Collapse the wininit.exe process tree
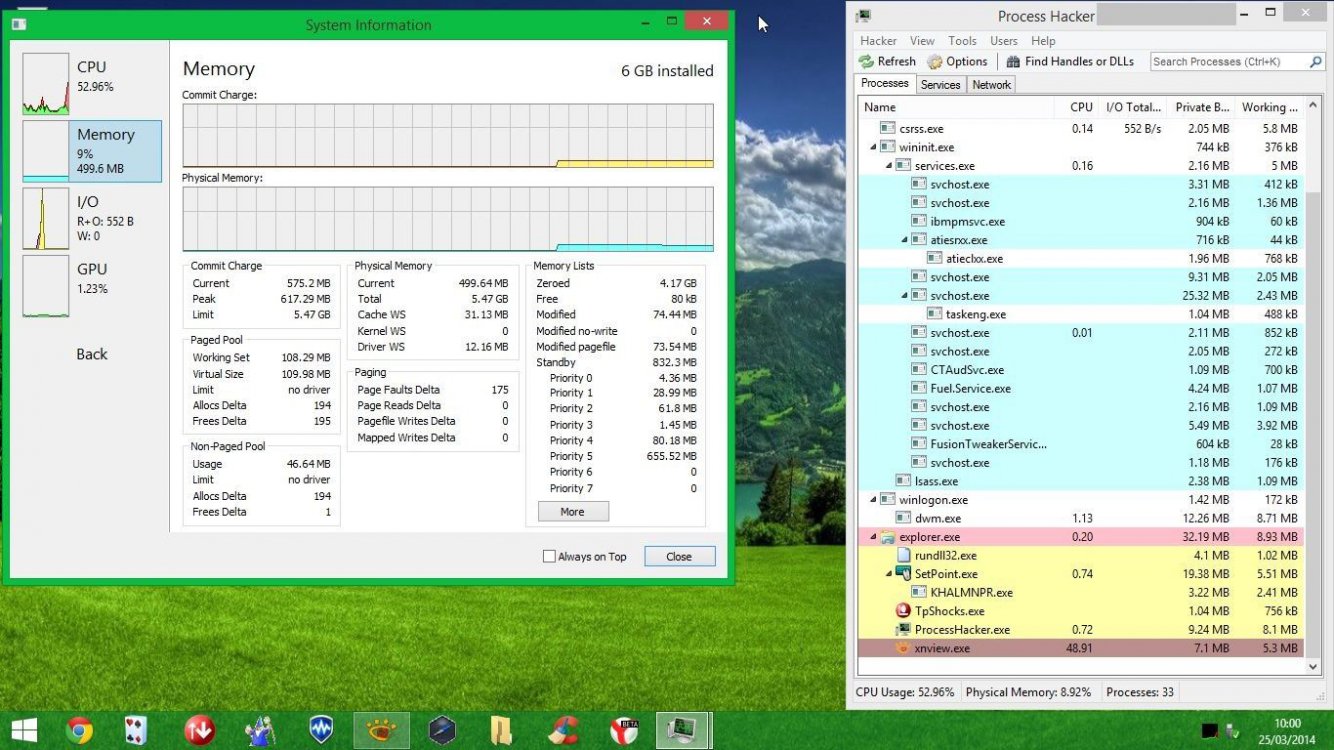The width and height of the screenshot is (1334, 750). [x=874, y=148]
